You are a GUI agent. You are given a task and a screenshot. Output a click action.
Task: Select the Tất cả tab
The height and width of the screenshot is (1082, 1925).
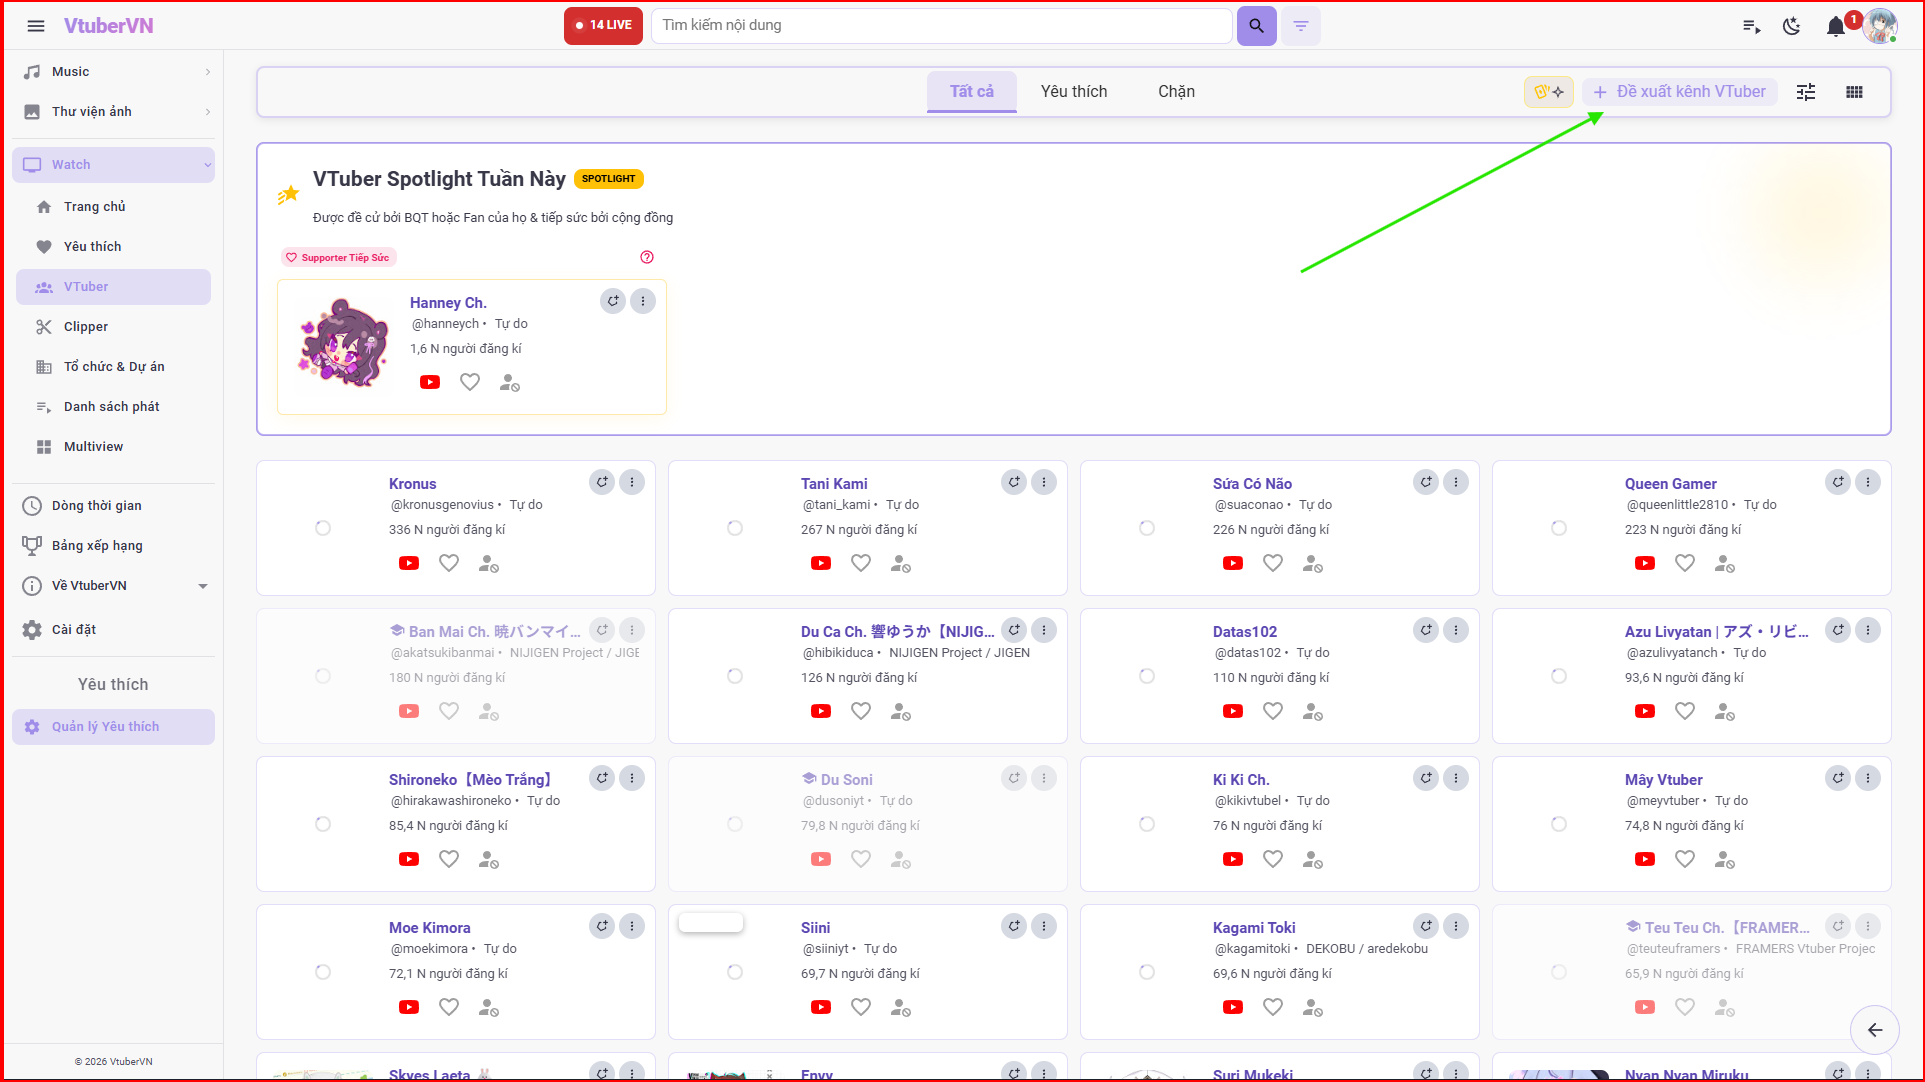point(972,92)
